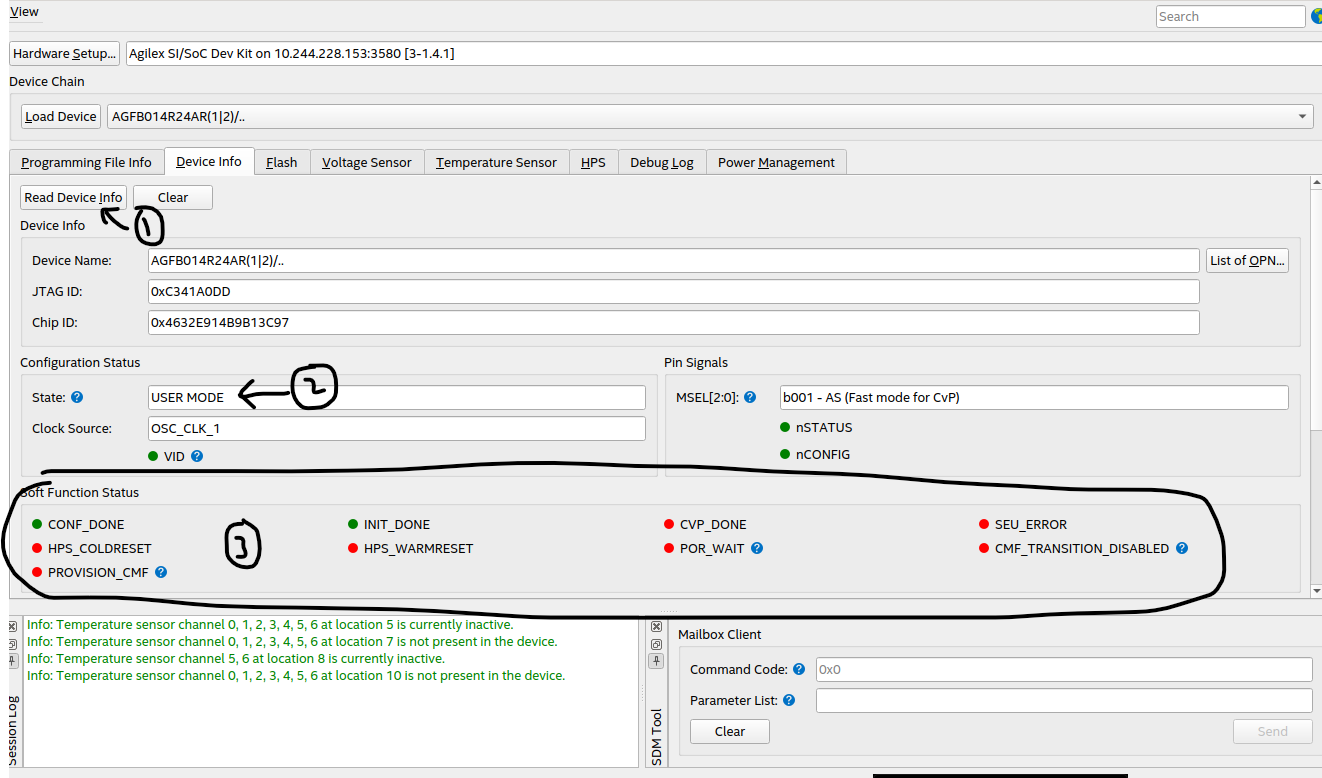Float the Session Log panel
Screen dimensions: 1322x778
click(13, 644)
